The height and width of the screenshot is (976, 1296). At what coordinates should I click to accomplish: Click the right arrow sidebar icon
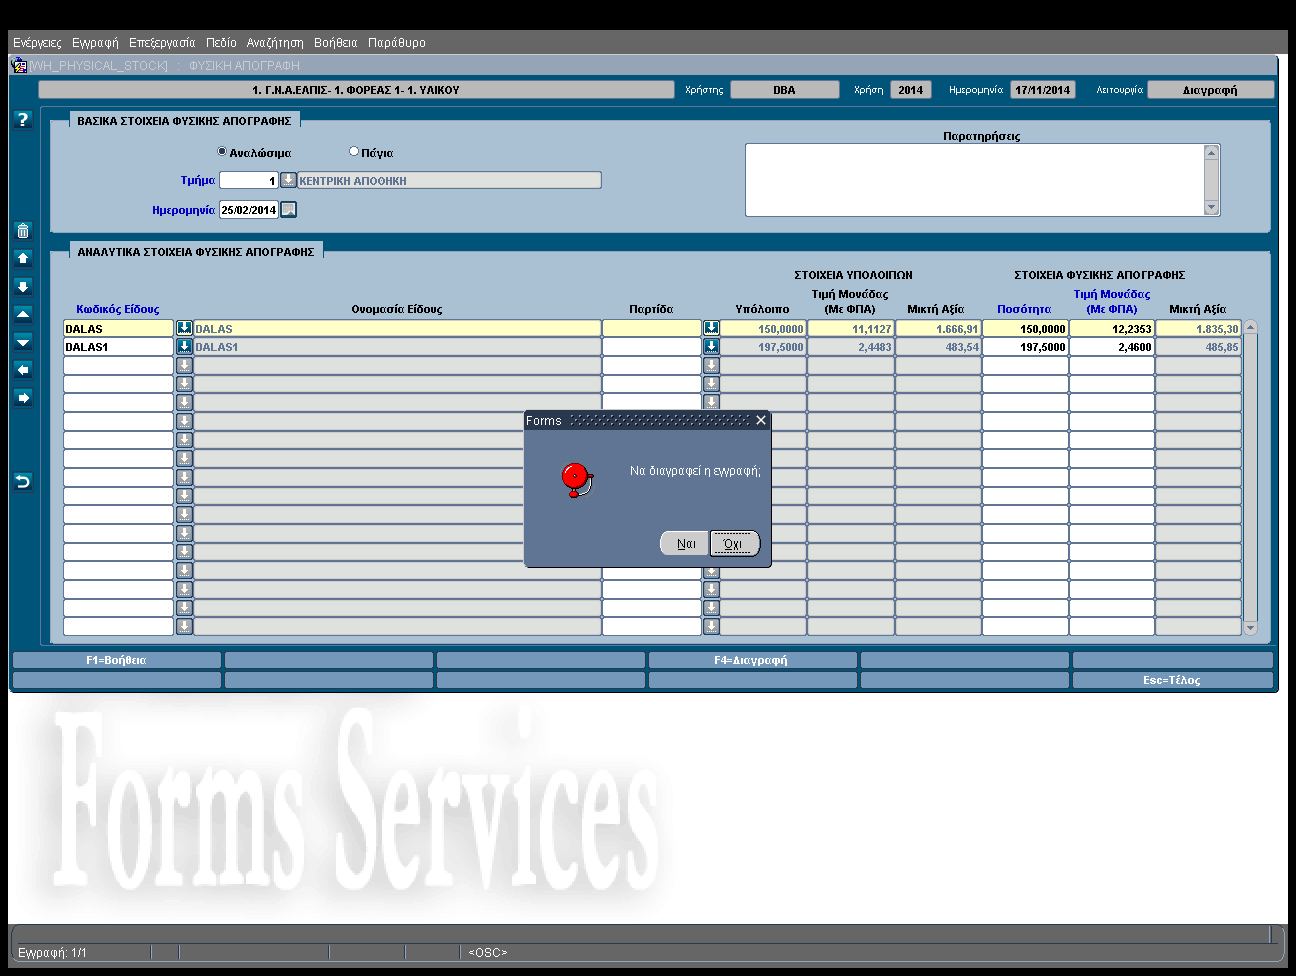tap(23, 398)
